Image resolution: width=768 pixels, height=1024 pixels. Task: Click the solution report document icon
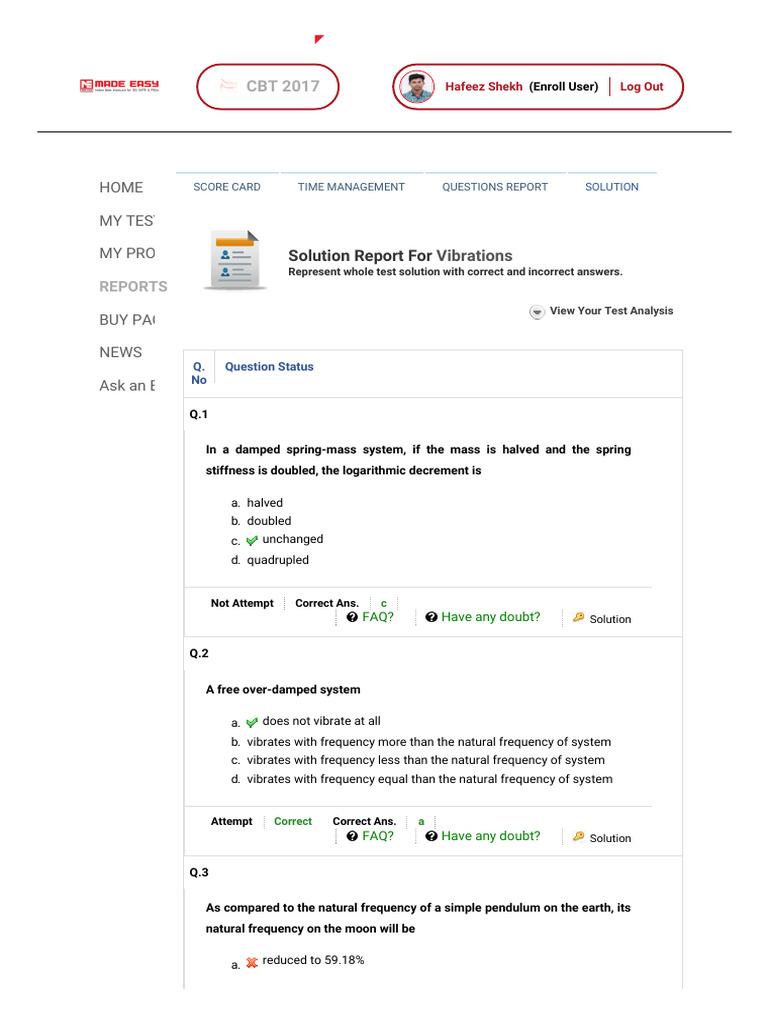pos(236,260)
